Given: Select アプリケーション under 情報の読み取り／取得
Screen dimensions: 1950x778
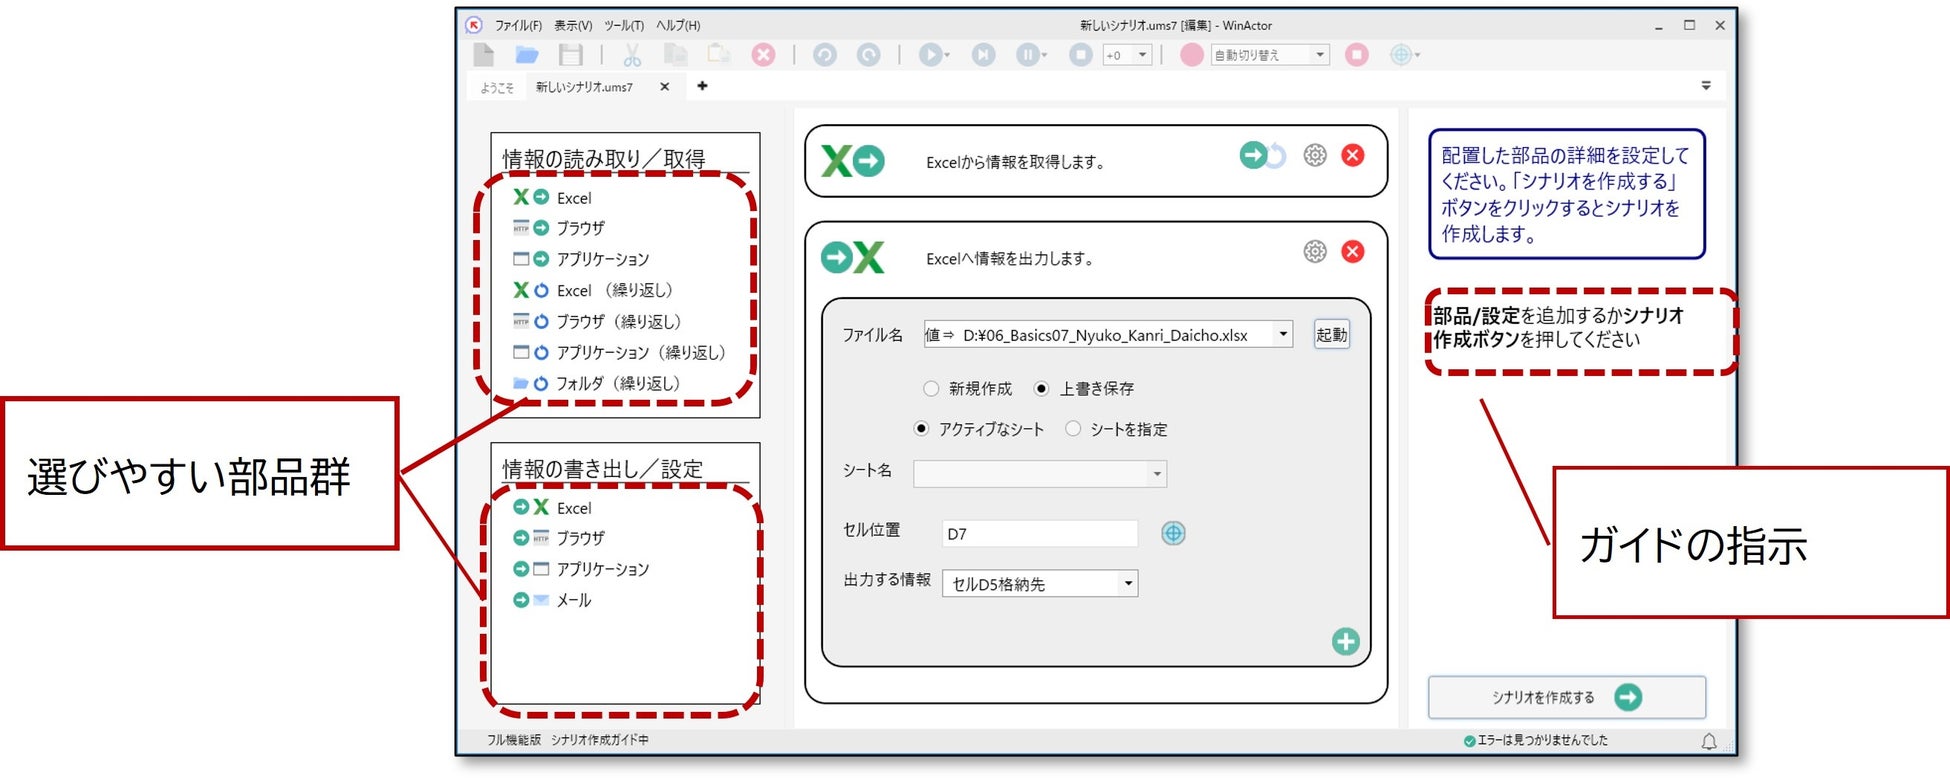Looking at the screenshot, I should click(580, 259).
